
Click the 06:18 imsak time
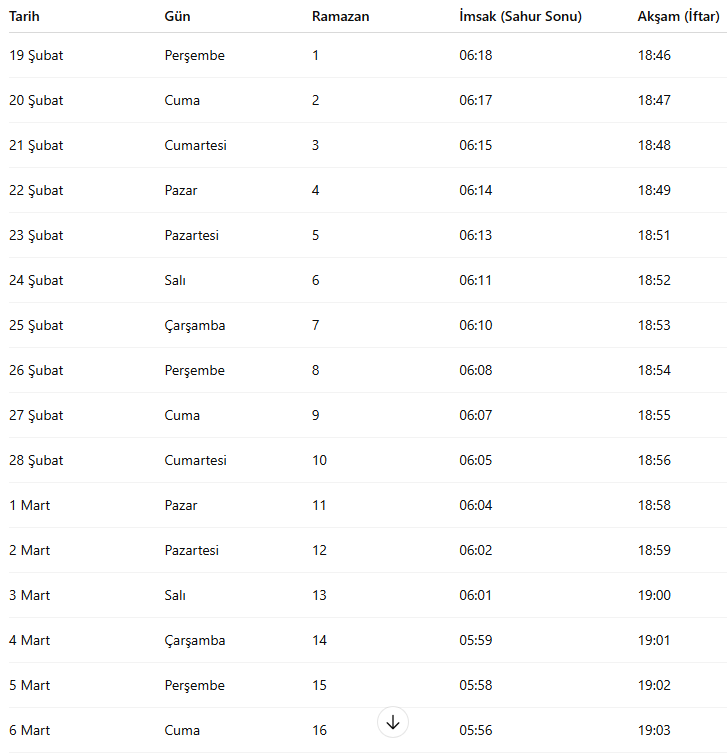[x=476, y=55]
